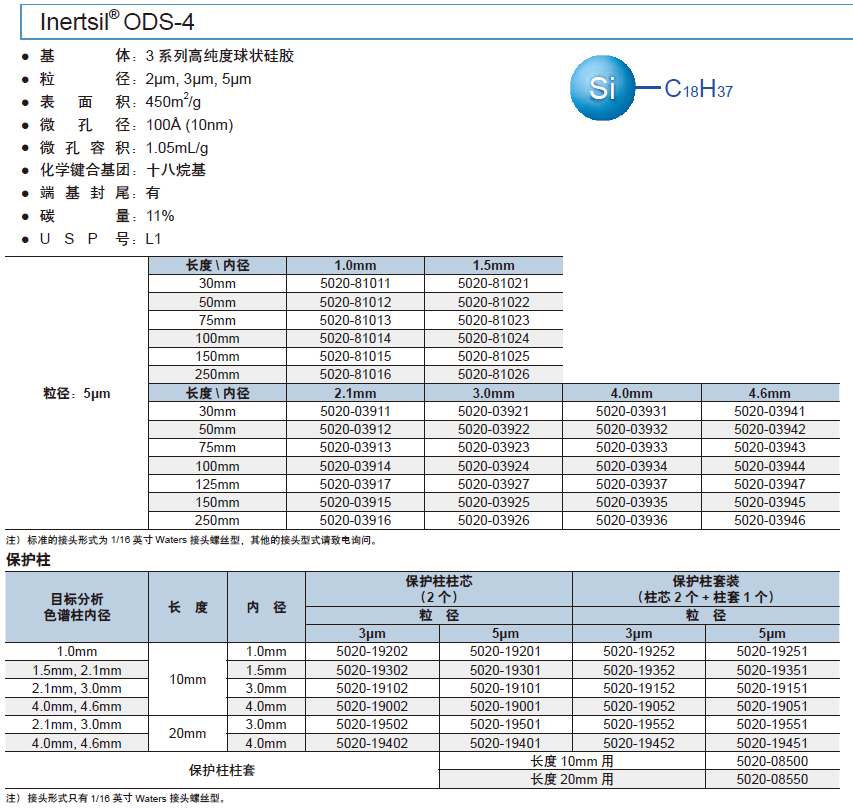This screenshot has height=811, width=853.
Task: Click holder part number 5020-08500
Action: [x=772, y=761]
